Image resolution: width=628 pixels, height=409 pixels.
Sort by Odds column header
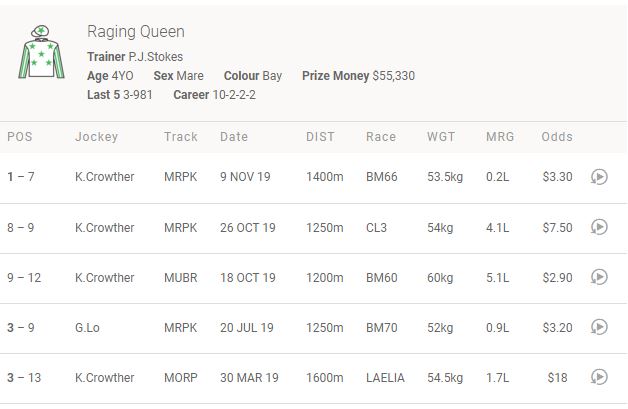click(557, 136)
